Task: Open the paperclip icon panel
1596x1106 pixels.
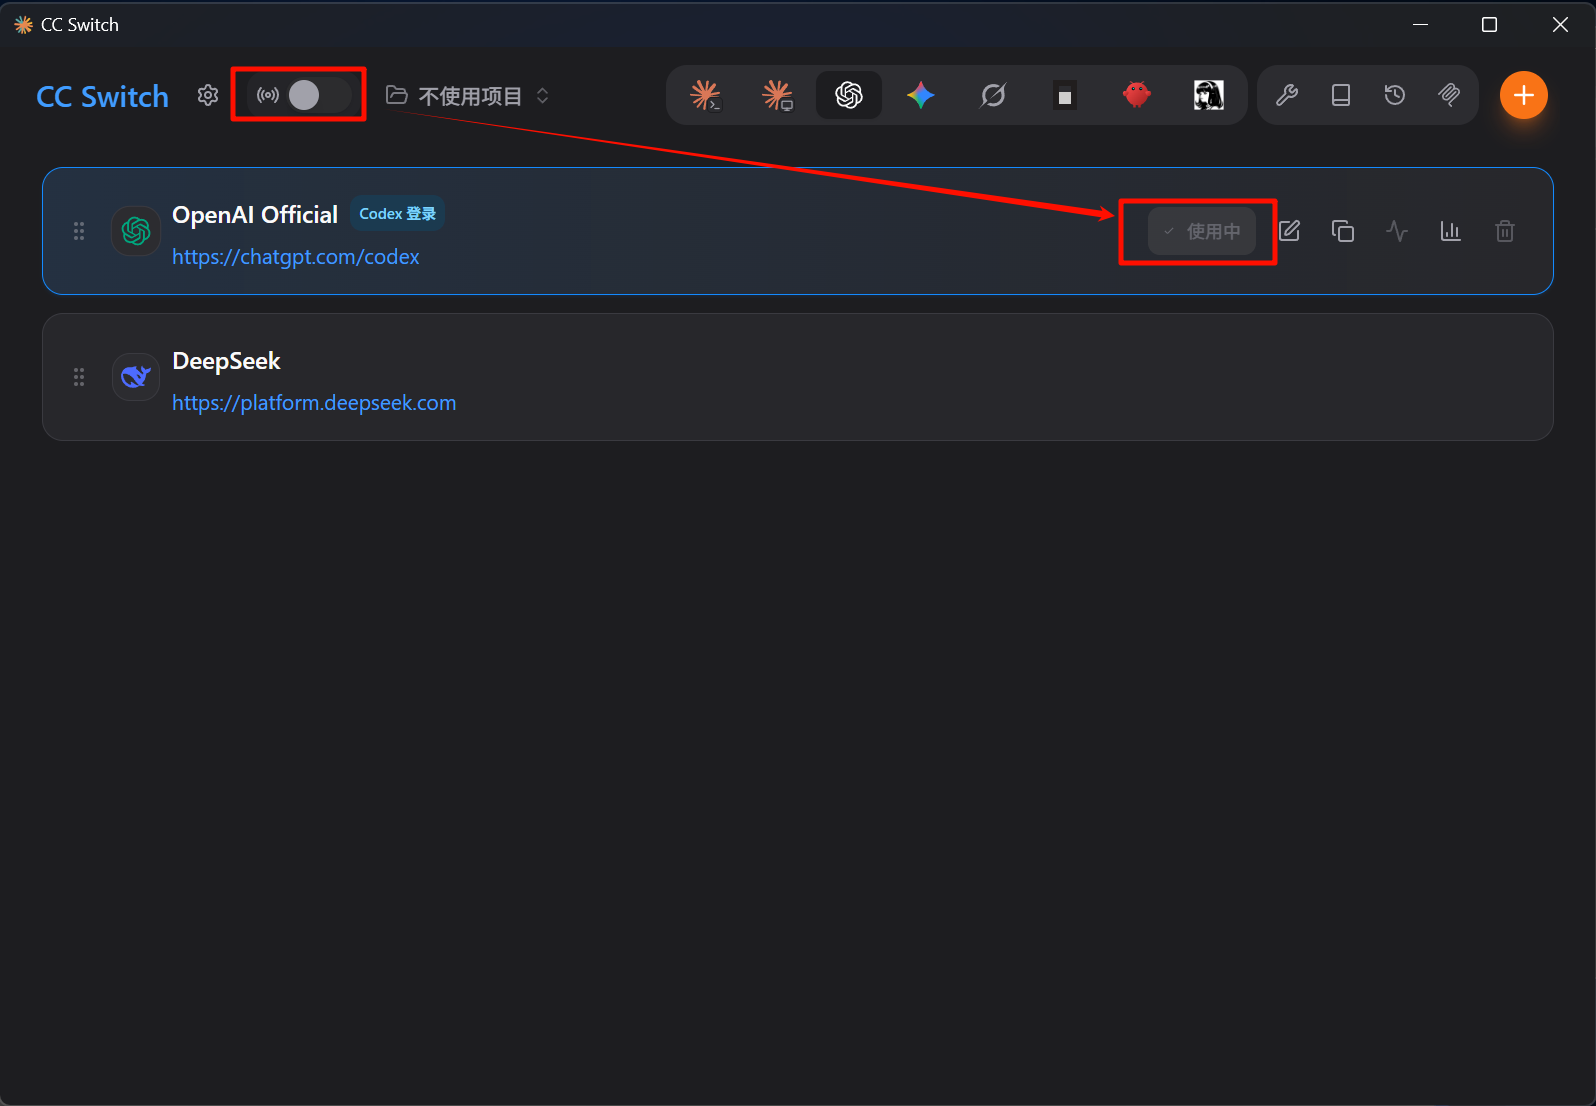Action: pyautogui.click(x=1449, y=95)
